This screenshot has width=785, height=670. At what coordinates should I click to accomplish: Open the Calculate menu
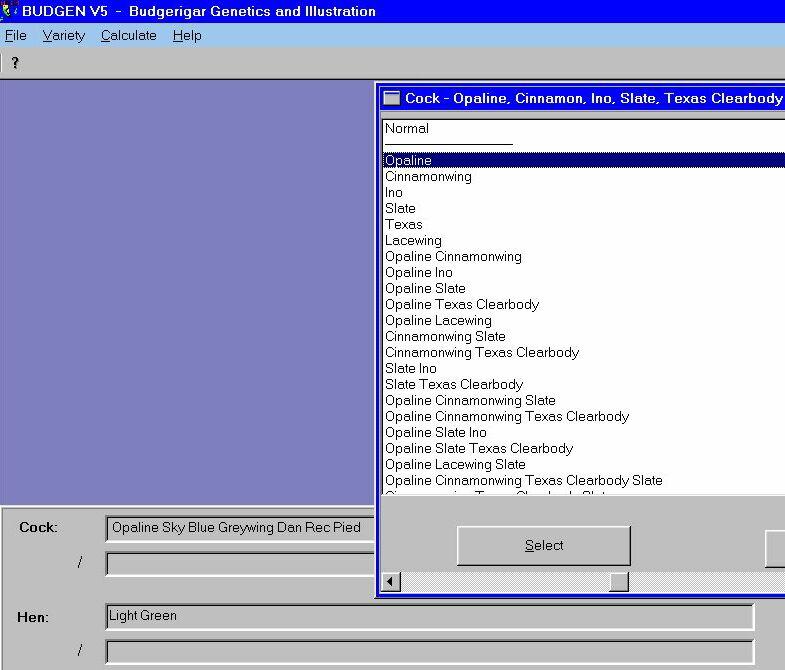coord(129,36)
